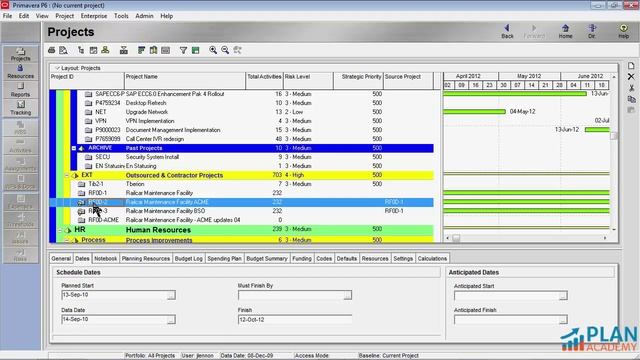Sort by the Project Name column header

[x=185, y=81]
